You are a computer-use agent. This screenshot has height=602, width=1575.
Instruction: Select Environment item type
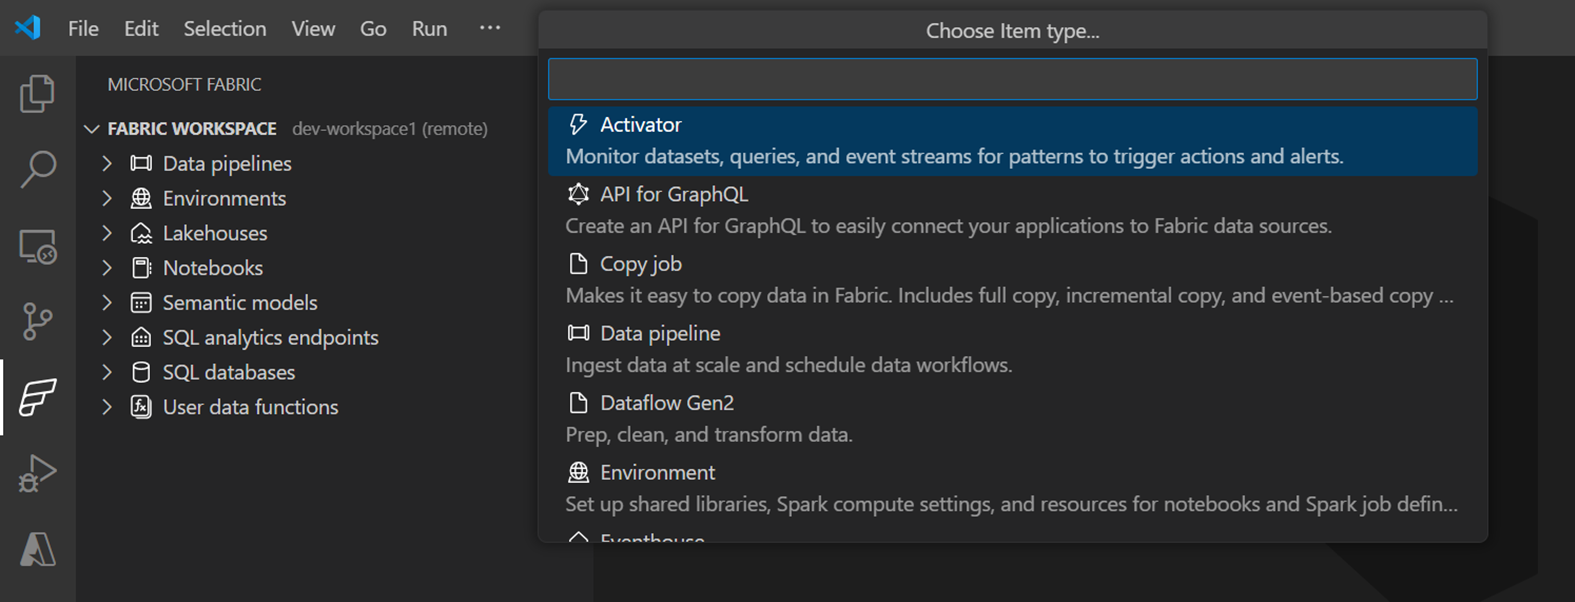click(x=1012, y=488)
